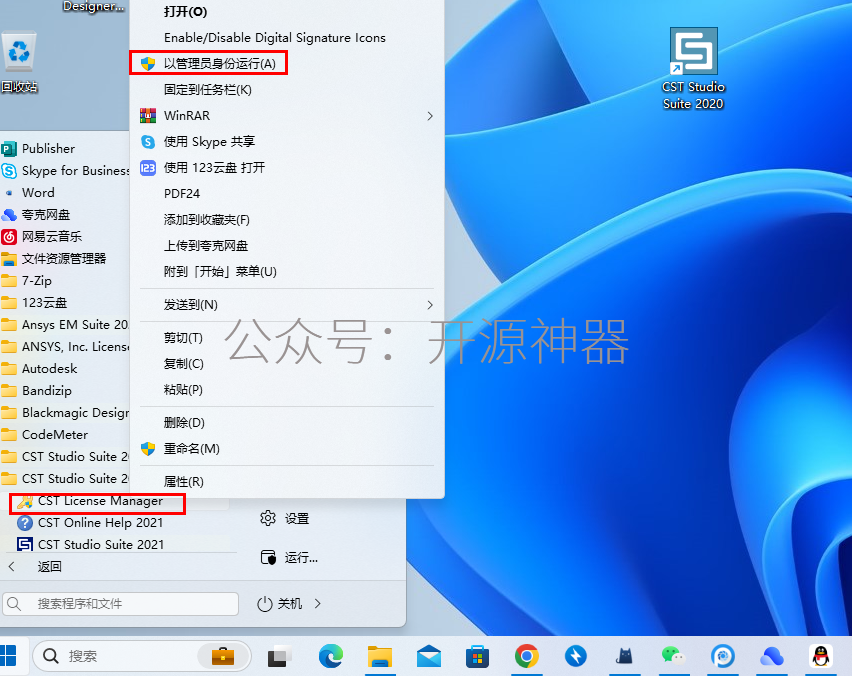Click the Publisher app icon

[x=9, y=149]
